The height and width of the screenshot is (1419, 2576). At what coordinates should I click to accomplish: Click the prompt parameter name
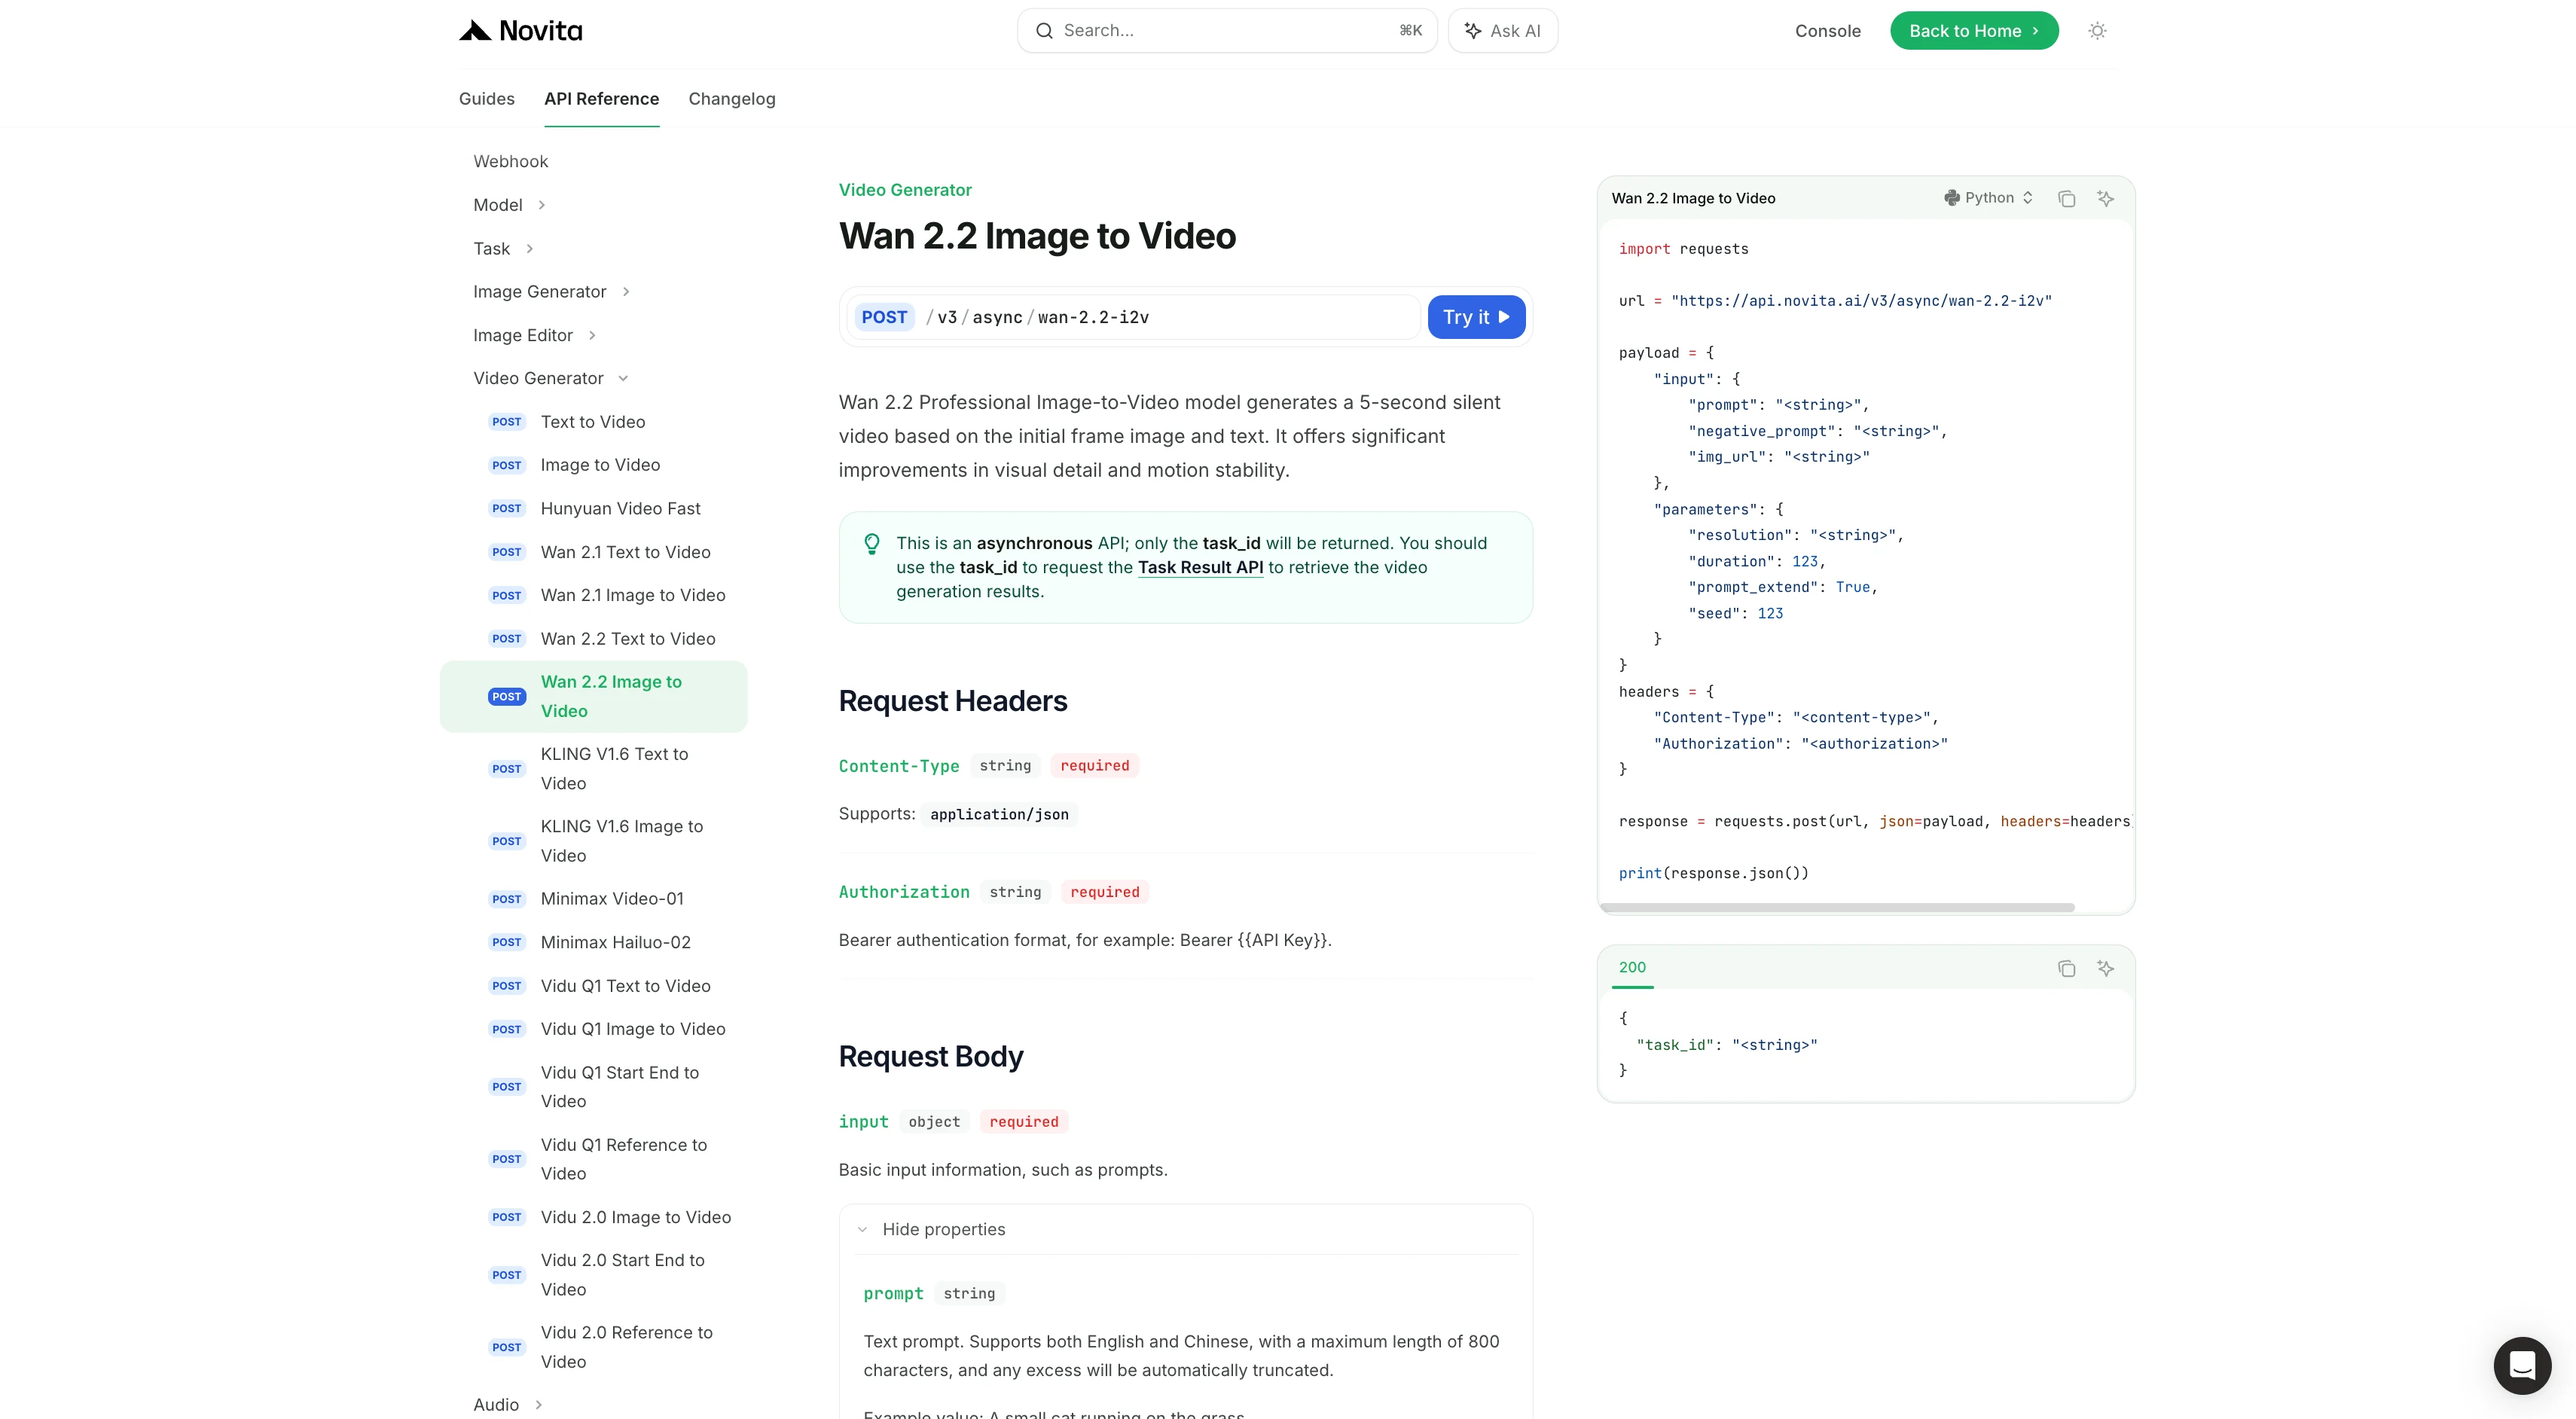(x=893, y=1294)
